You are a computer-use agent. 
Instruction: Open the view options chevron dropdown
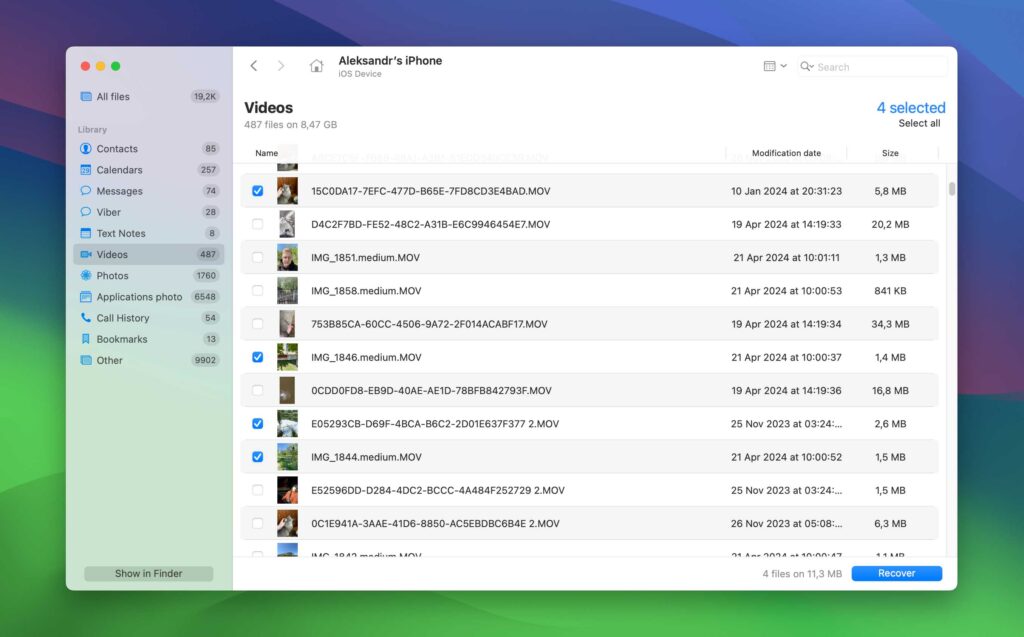(783, 66)
